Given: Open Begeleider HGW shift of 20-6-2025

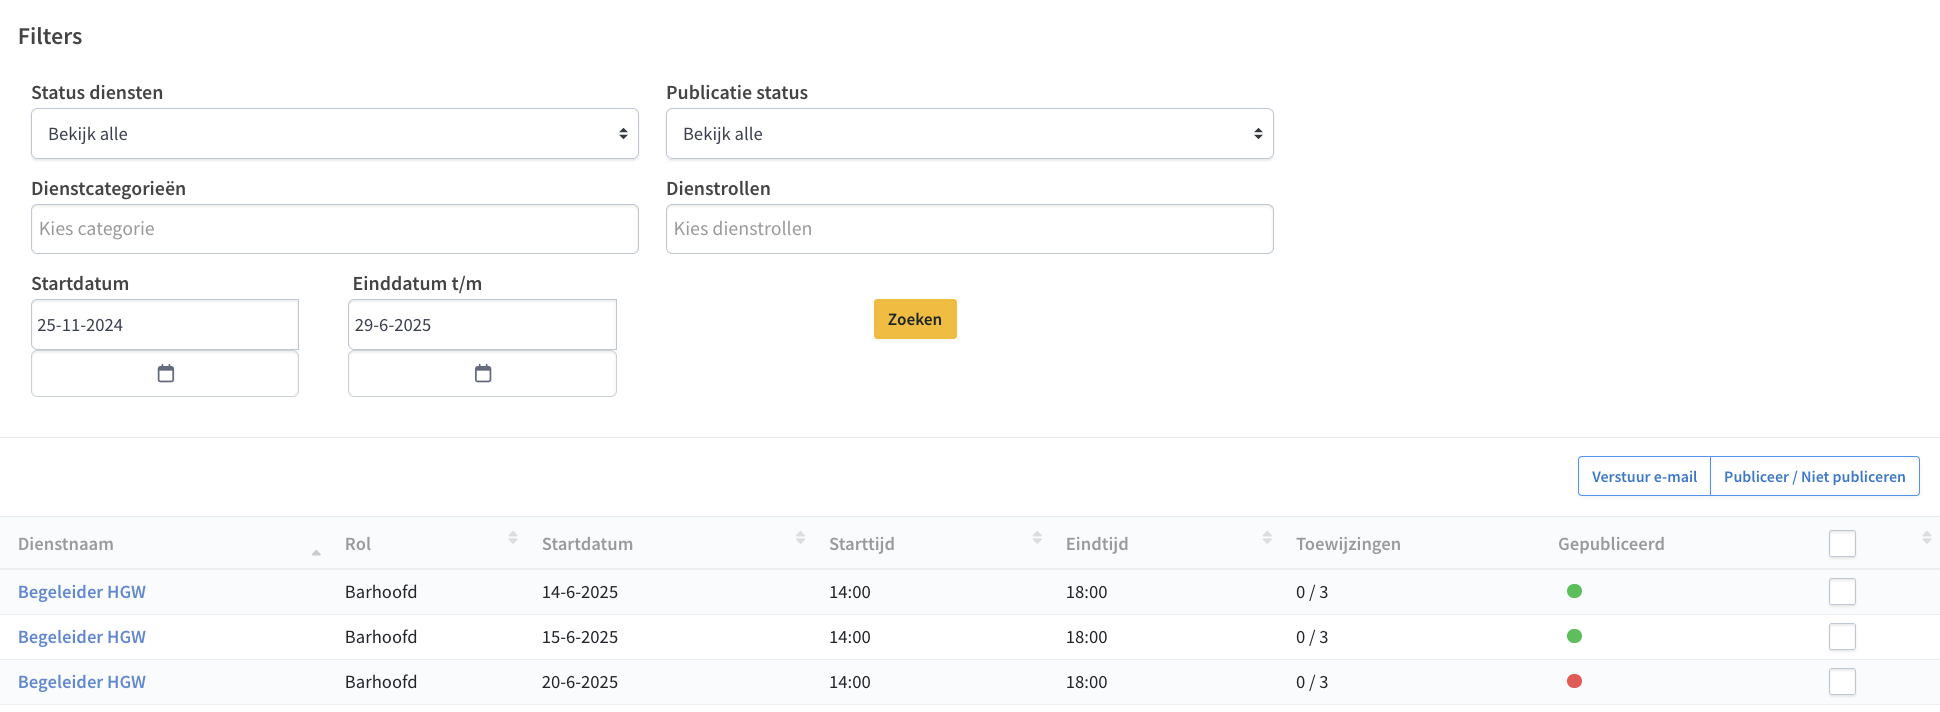Looking at the screenshot, I should 82,682.
